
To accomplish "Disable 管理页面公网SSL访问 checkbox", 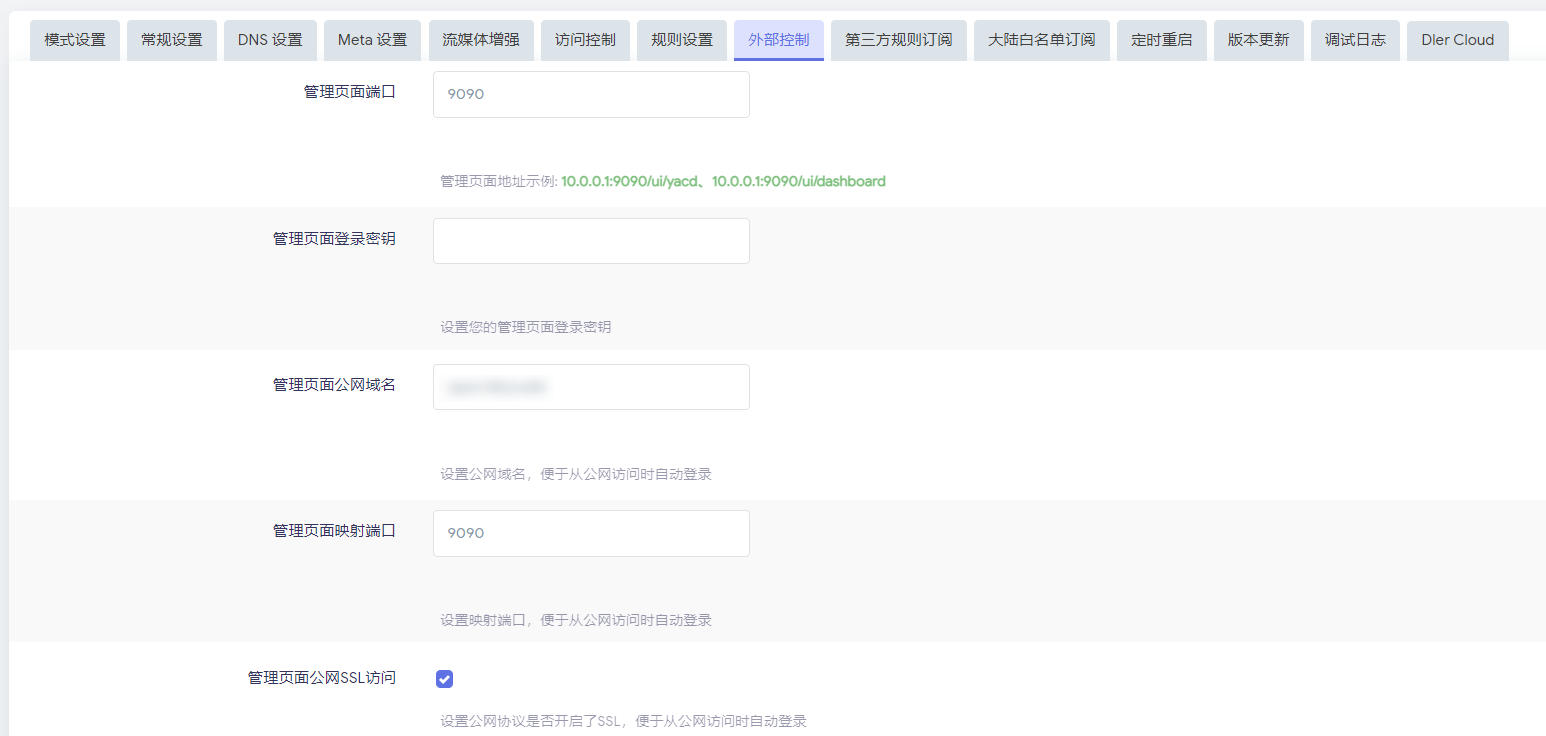I will click(x=443, y=678).
